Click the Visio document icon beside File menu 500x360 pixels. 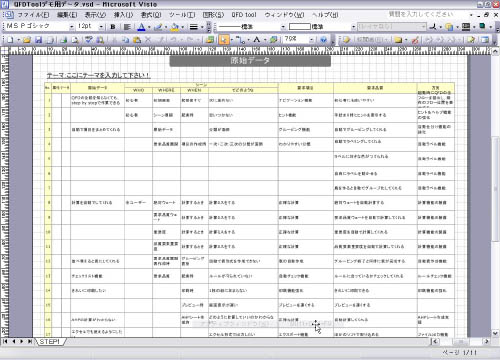(8, 15)
